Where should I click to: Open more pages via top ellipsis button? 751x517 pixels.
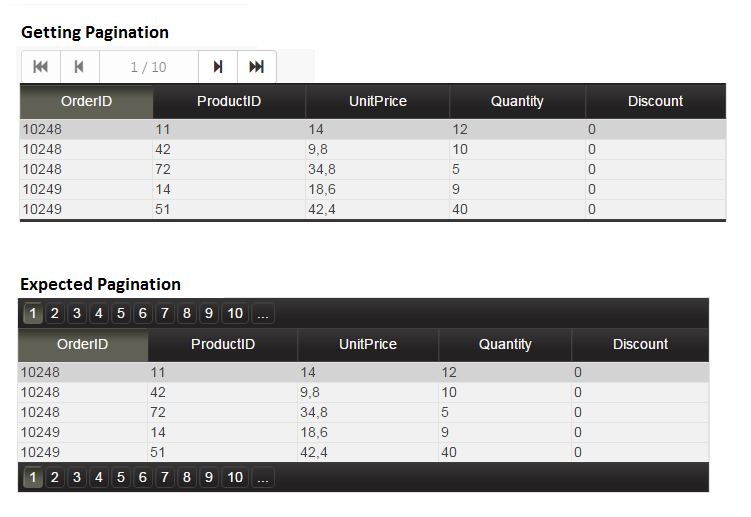[262, 313]
